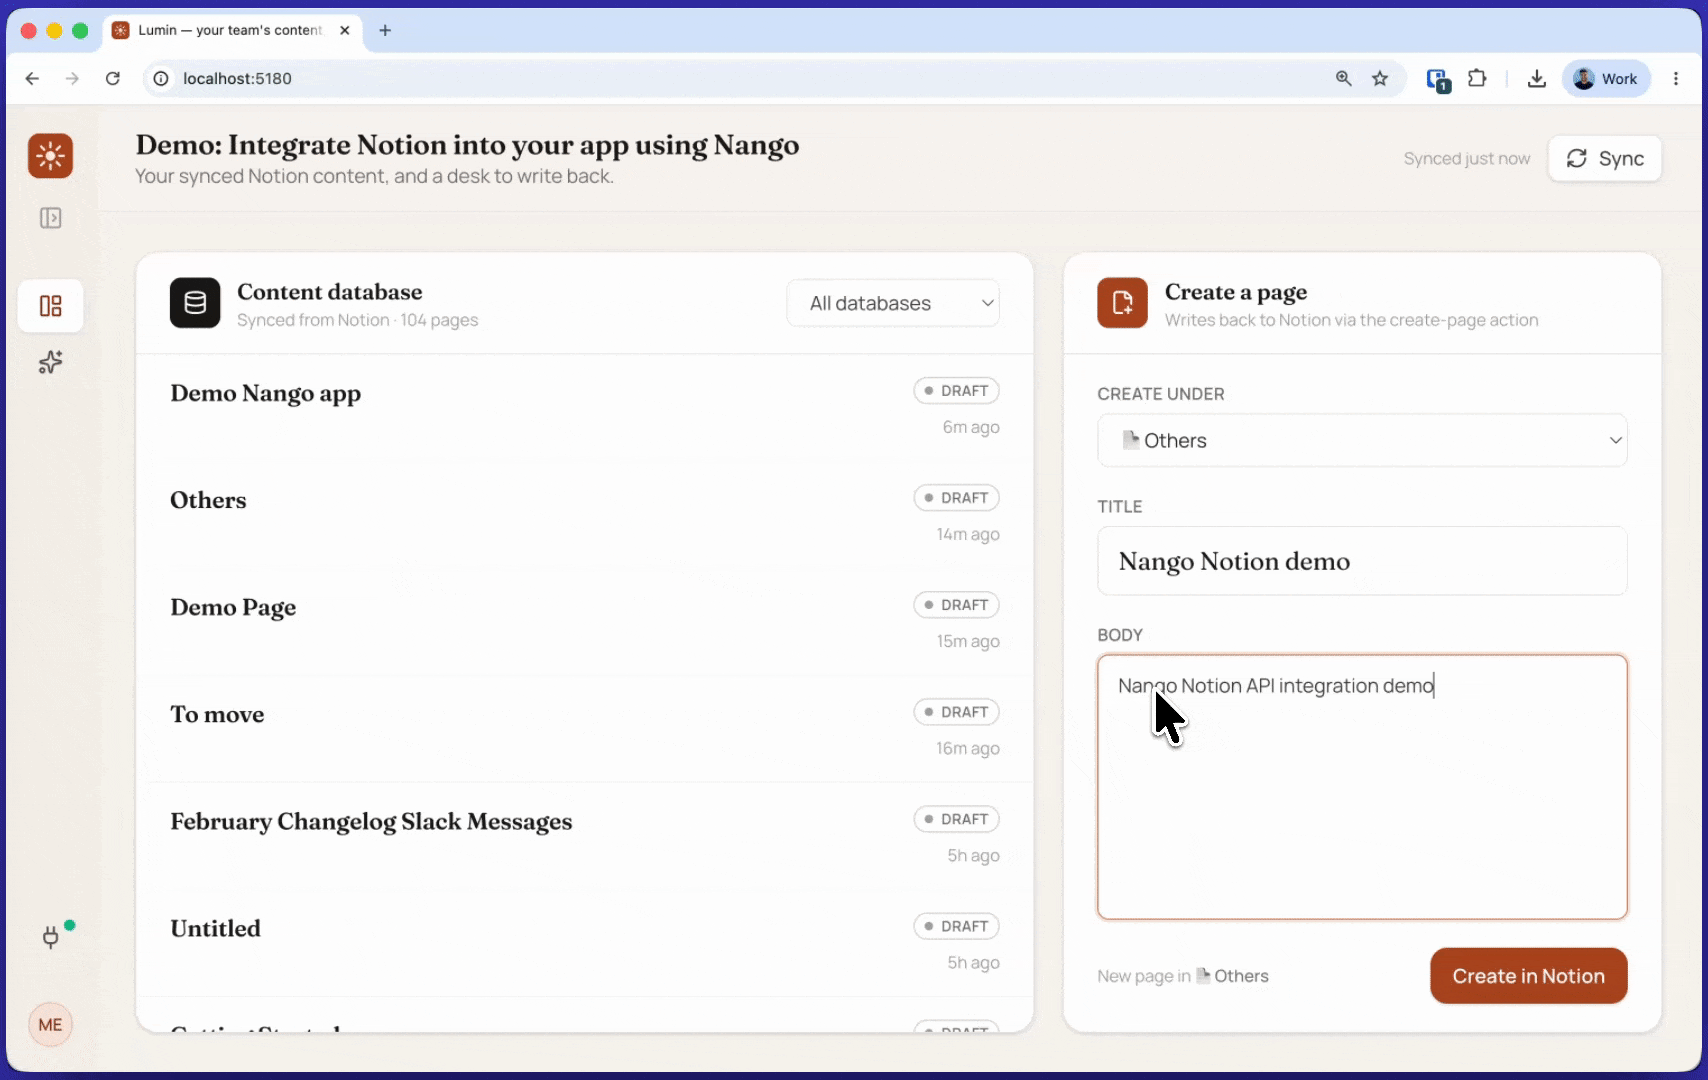Click the Body text area
1708x1080 pixels.
tap(1362, 787)
